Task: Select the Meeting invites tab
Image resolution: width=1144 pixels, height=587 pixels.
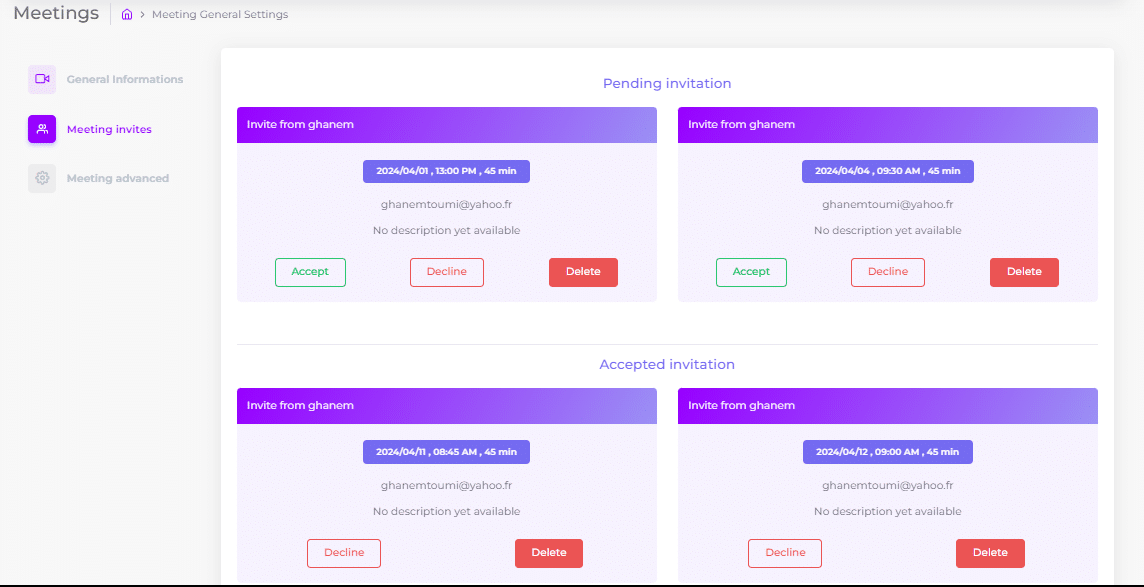Action: click(x=109, y=129)
